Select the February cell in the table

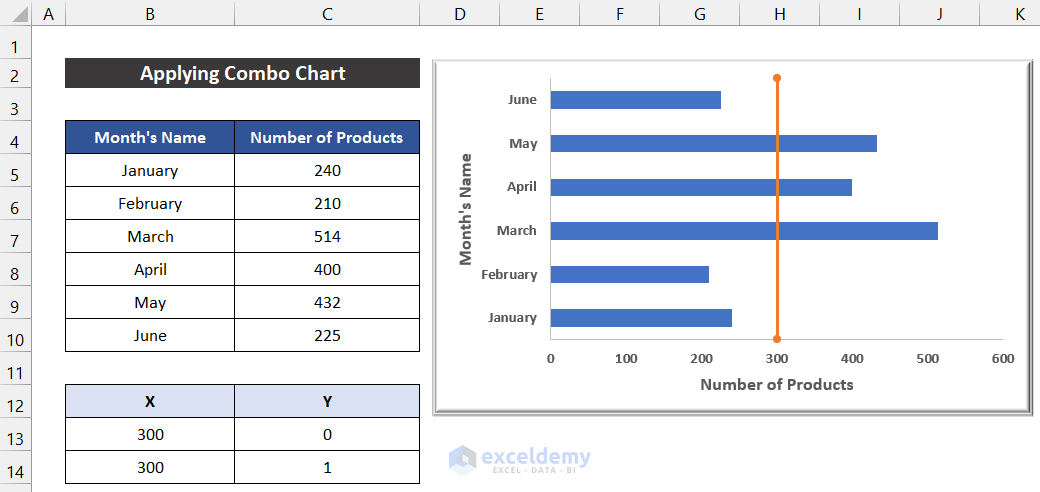pyautogui.click(x=150, y=204)
